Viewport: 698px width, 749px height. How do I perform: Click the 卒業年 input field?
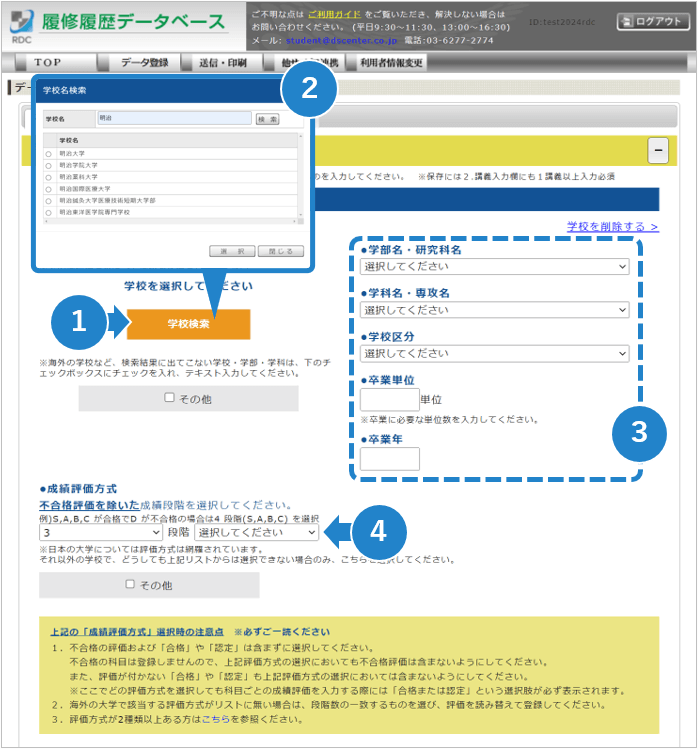tap(390, 459)
